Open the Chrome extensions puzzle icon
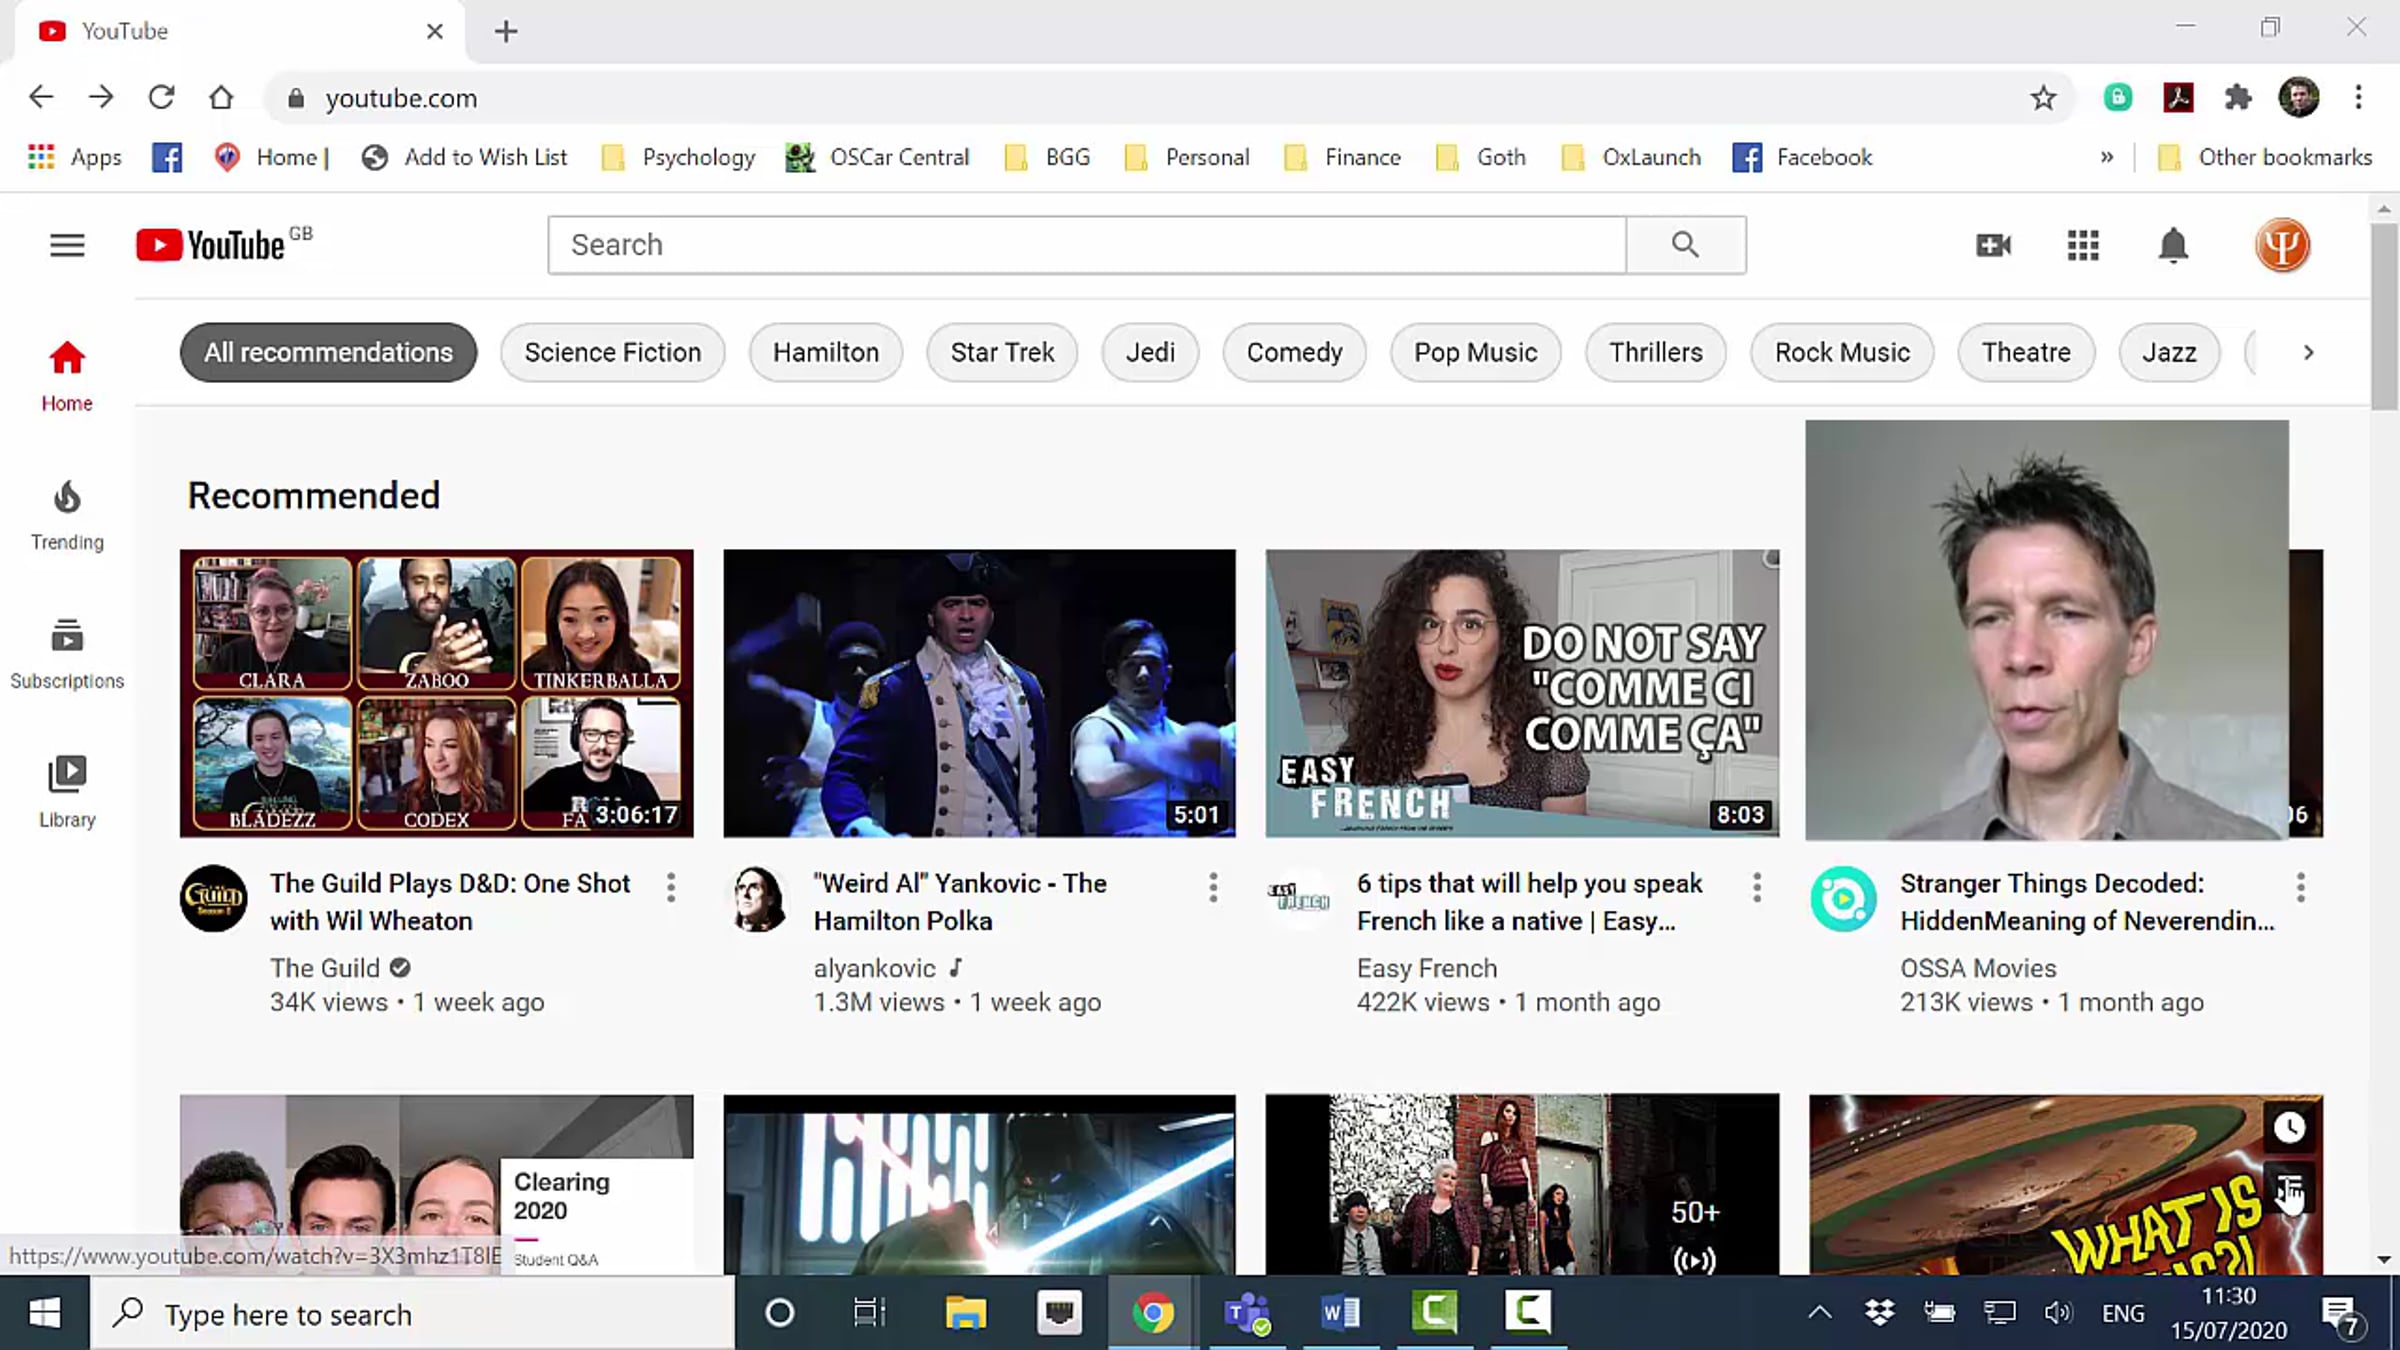The image size is (2400, 1350). click(2238, 97)
